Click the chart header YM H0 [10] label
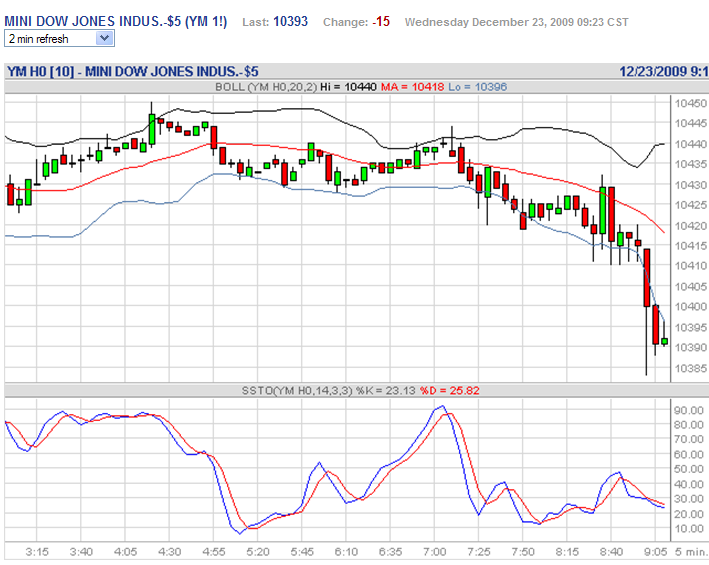 pos(40,71)
